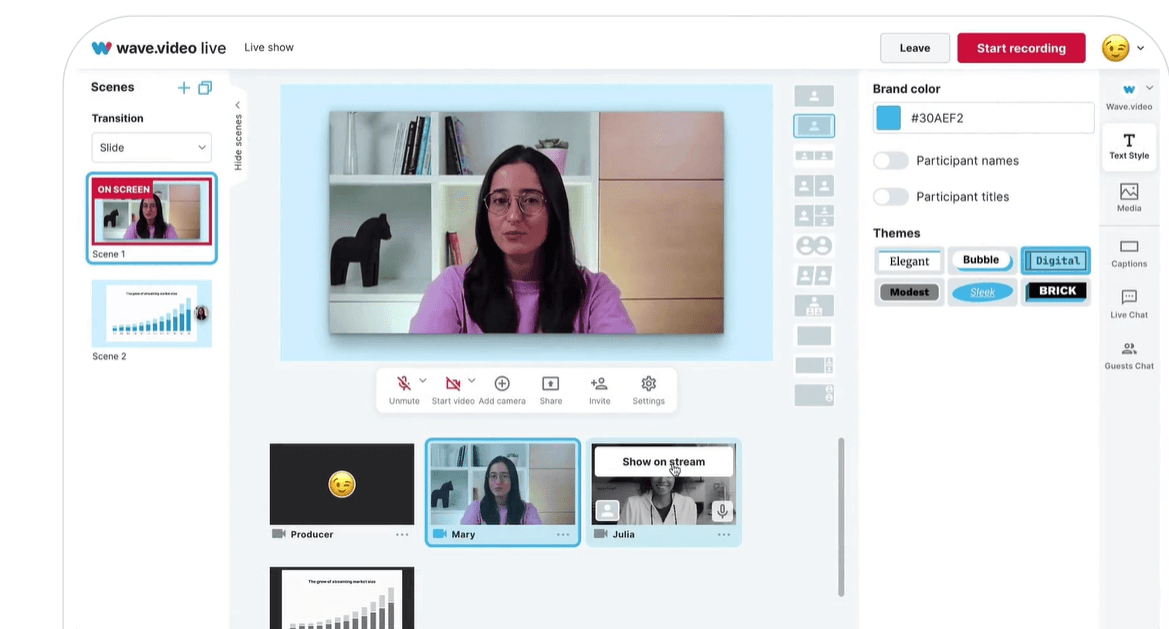Start video with the camera icon
Image resolution: width=1169 pixels, height=629 pixels.
453,390
